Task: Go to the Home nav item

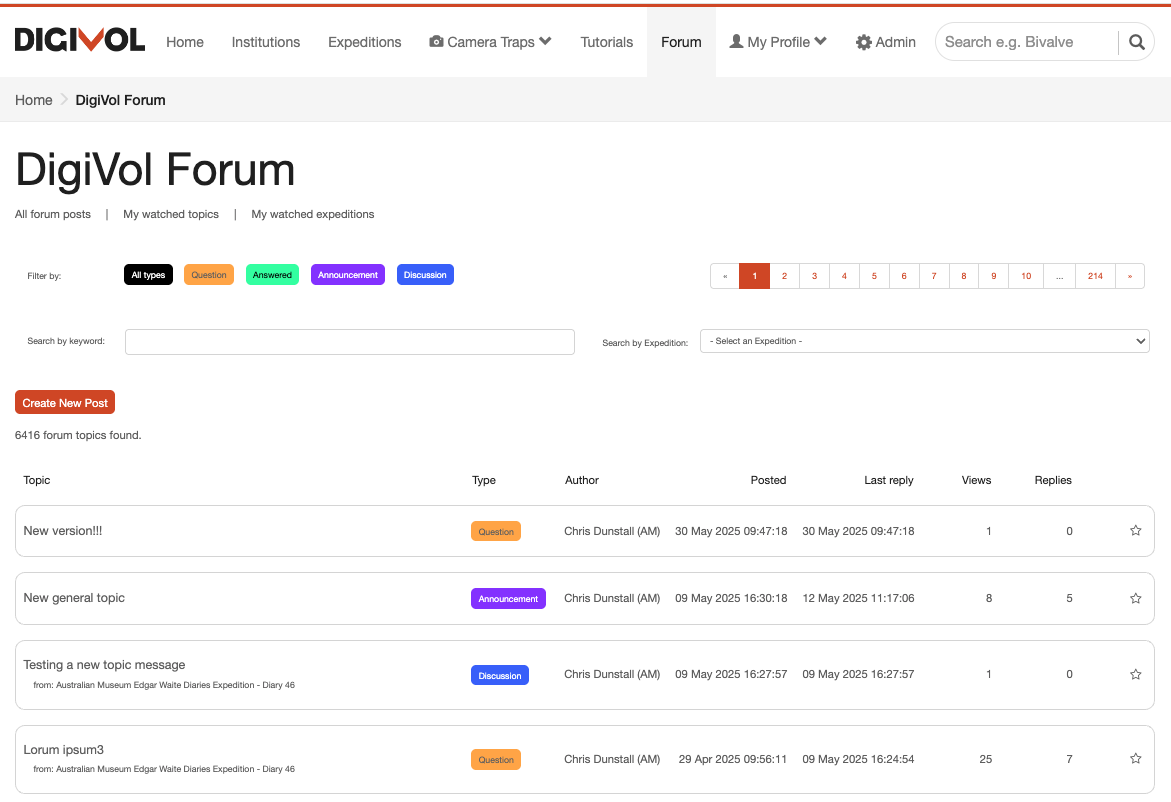Action: pyautogui.click(x=184, y=43)
